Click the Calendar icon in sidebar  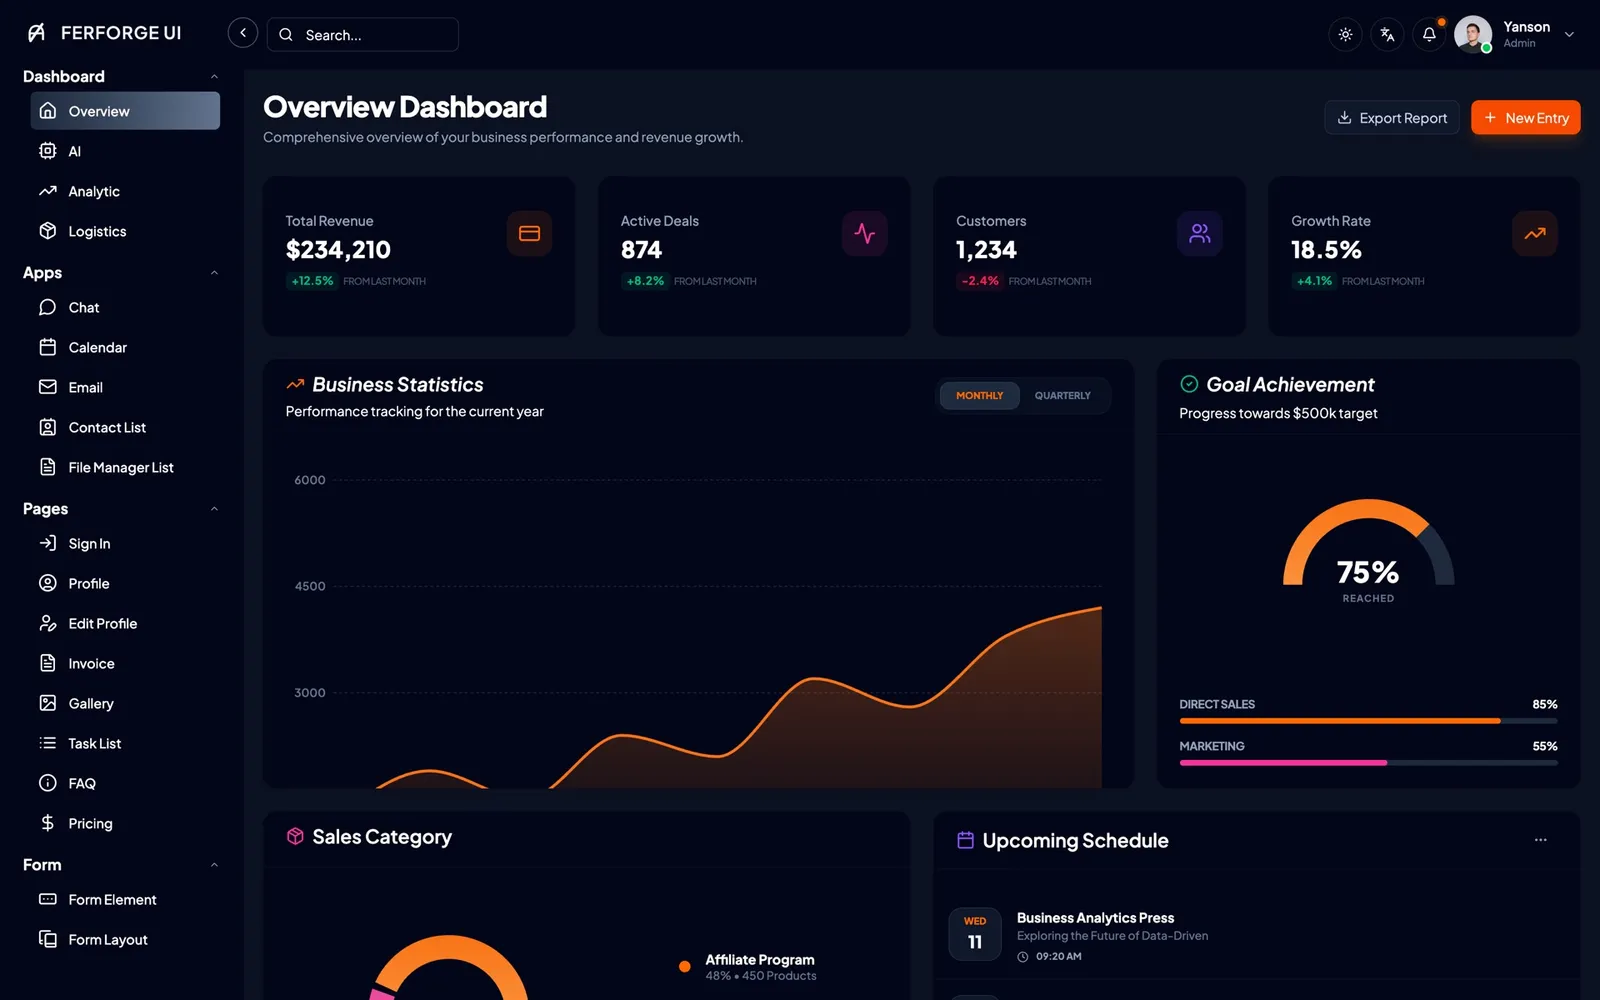(47, 347)
